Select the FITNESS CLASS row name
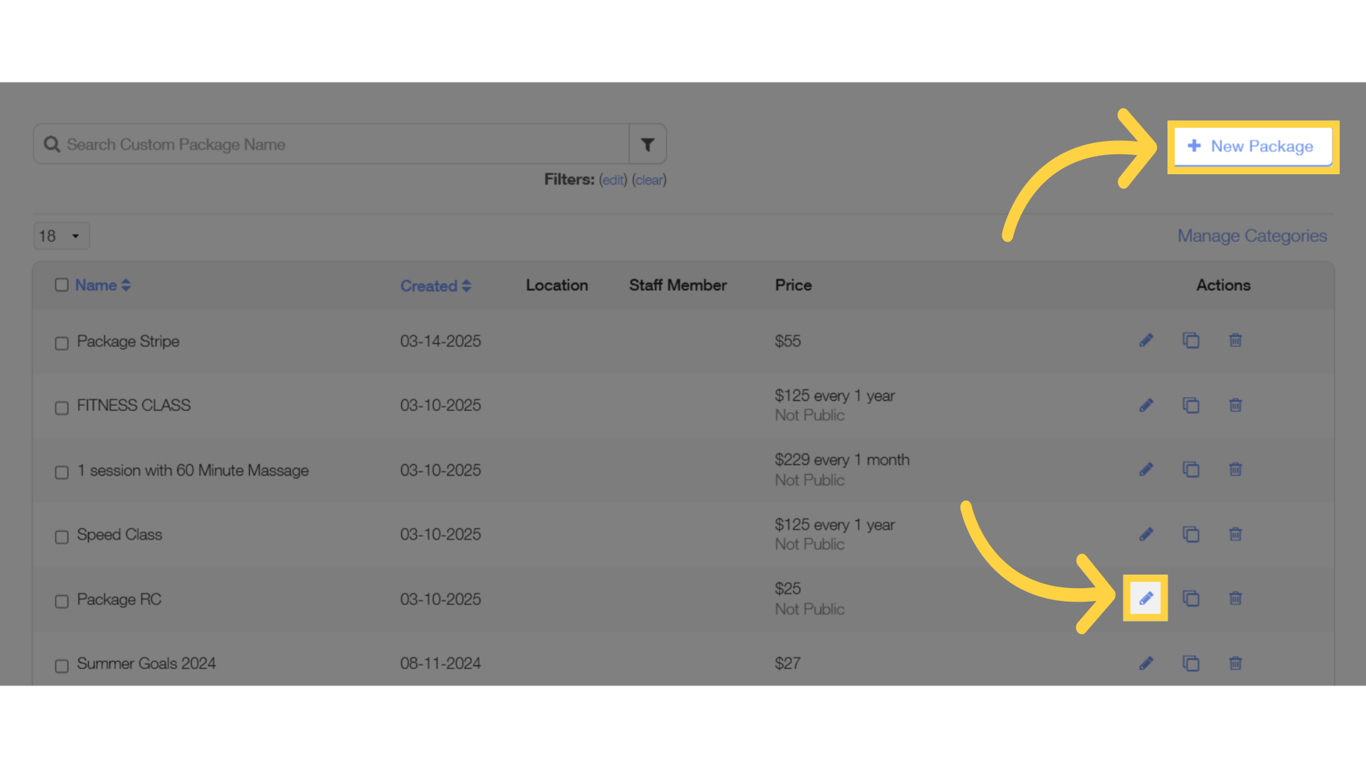 point(134,405)
